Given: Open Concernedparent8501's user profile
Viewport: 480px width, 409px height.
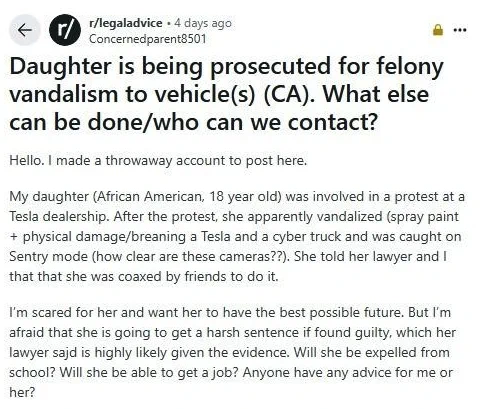Looking at the screenshot, I should [147, 39].
